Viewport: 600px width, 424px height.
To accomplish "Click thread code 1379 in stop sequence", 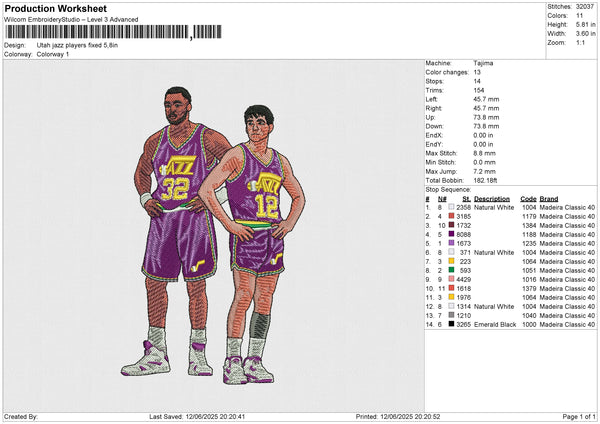I will click(x=529, y=289).
